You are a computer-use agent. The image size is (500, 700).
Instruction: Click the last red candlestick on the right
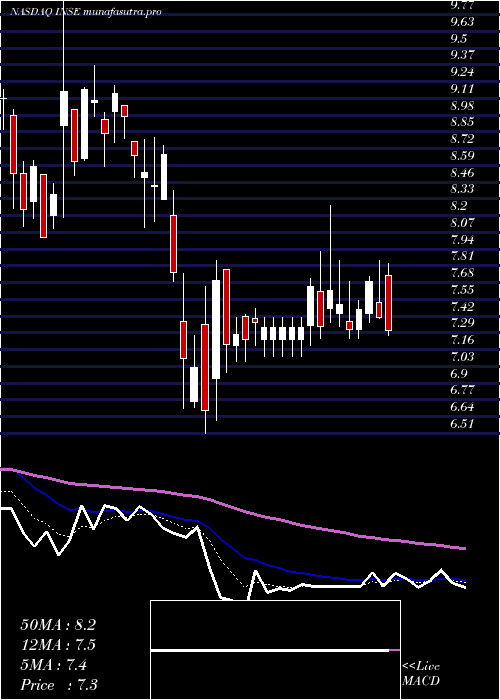pyautogui.click(x=389, y=303)
